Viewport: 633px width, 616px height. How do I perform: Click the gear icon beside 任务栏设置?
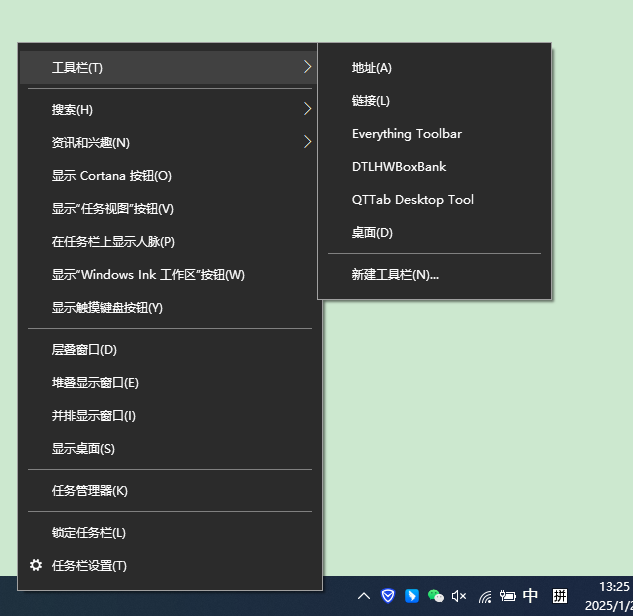click(x=36, y=565)
